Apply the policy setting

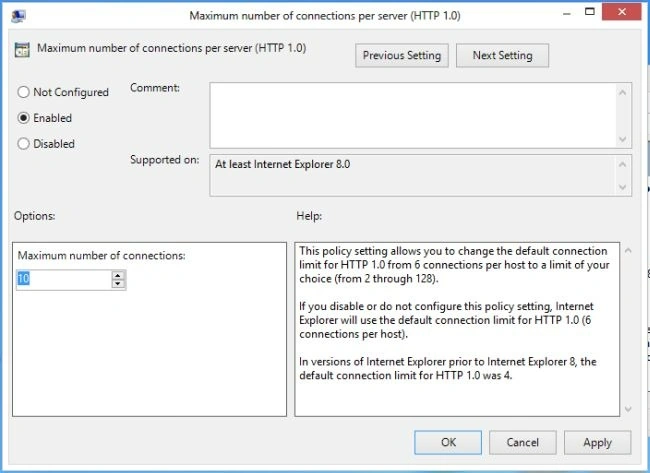[x=597, y=442]
